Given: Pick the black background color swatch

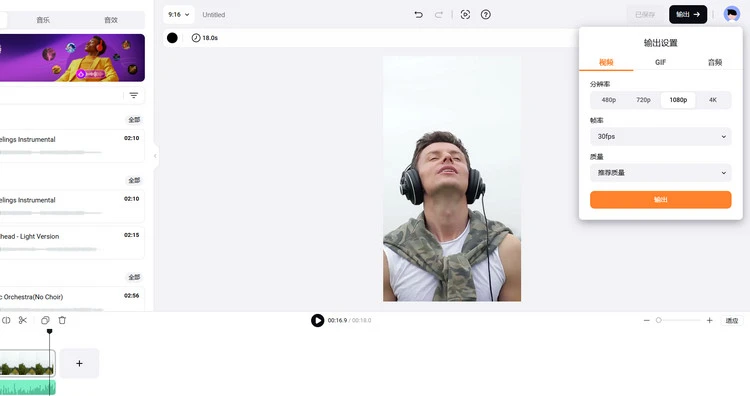Looking at the screenshot, I should click(x=172, y=38).
